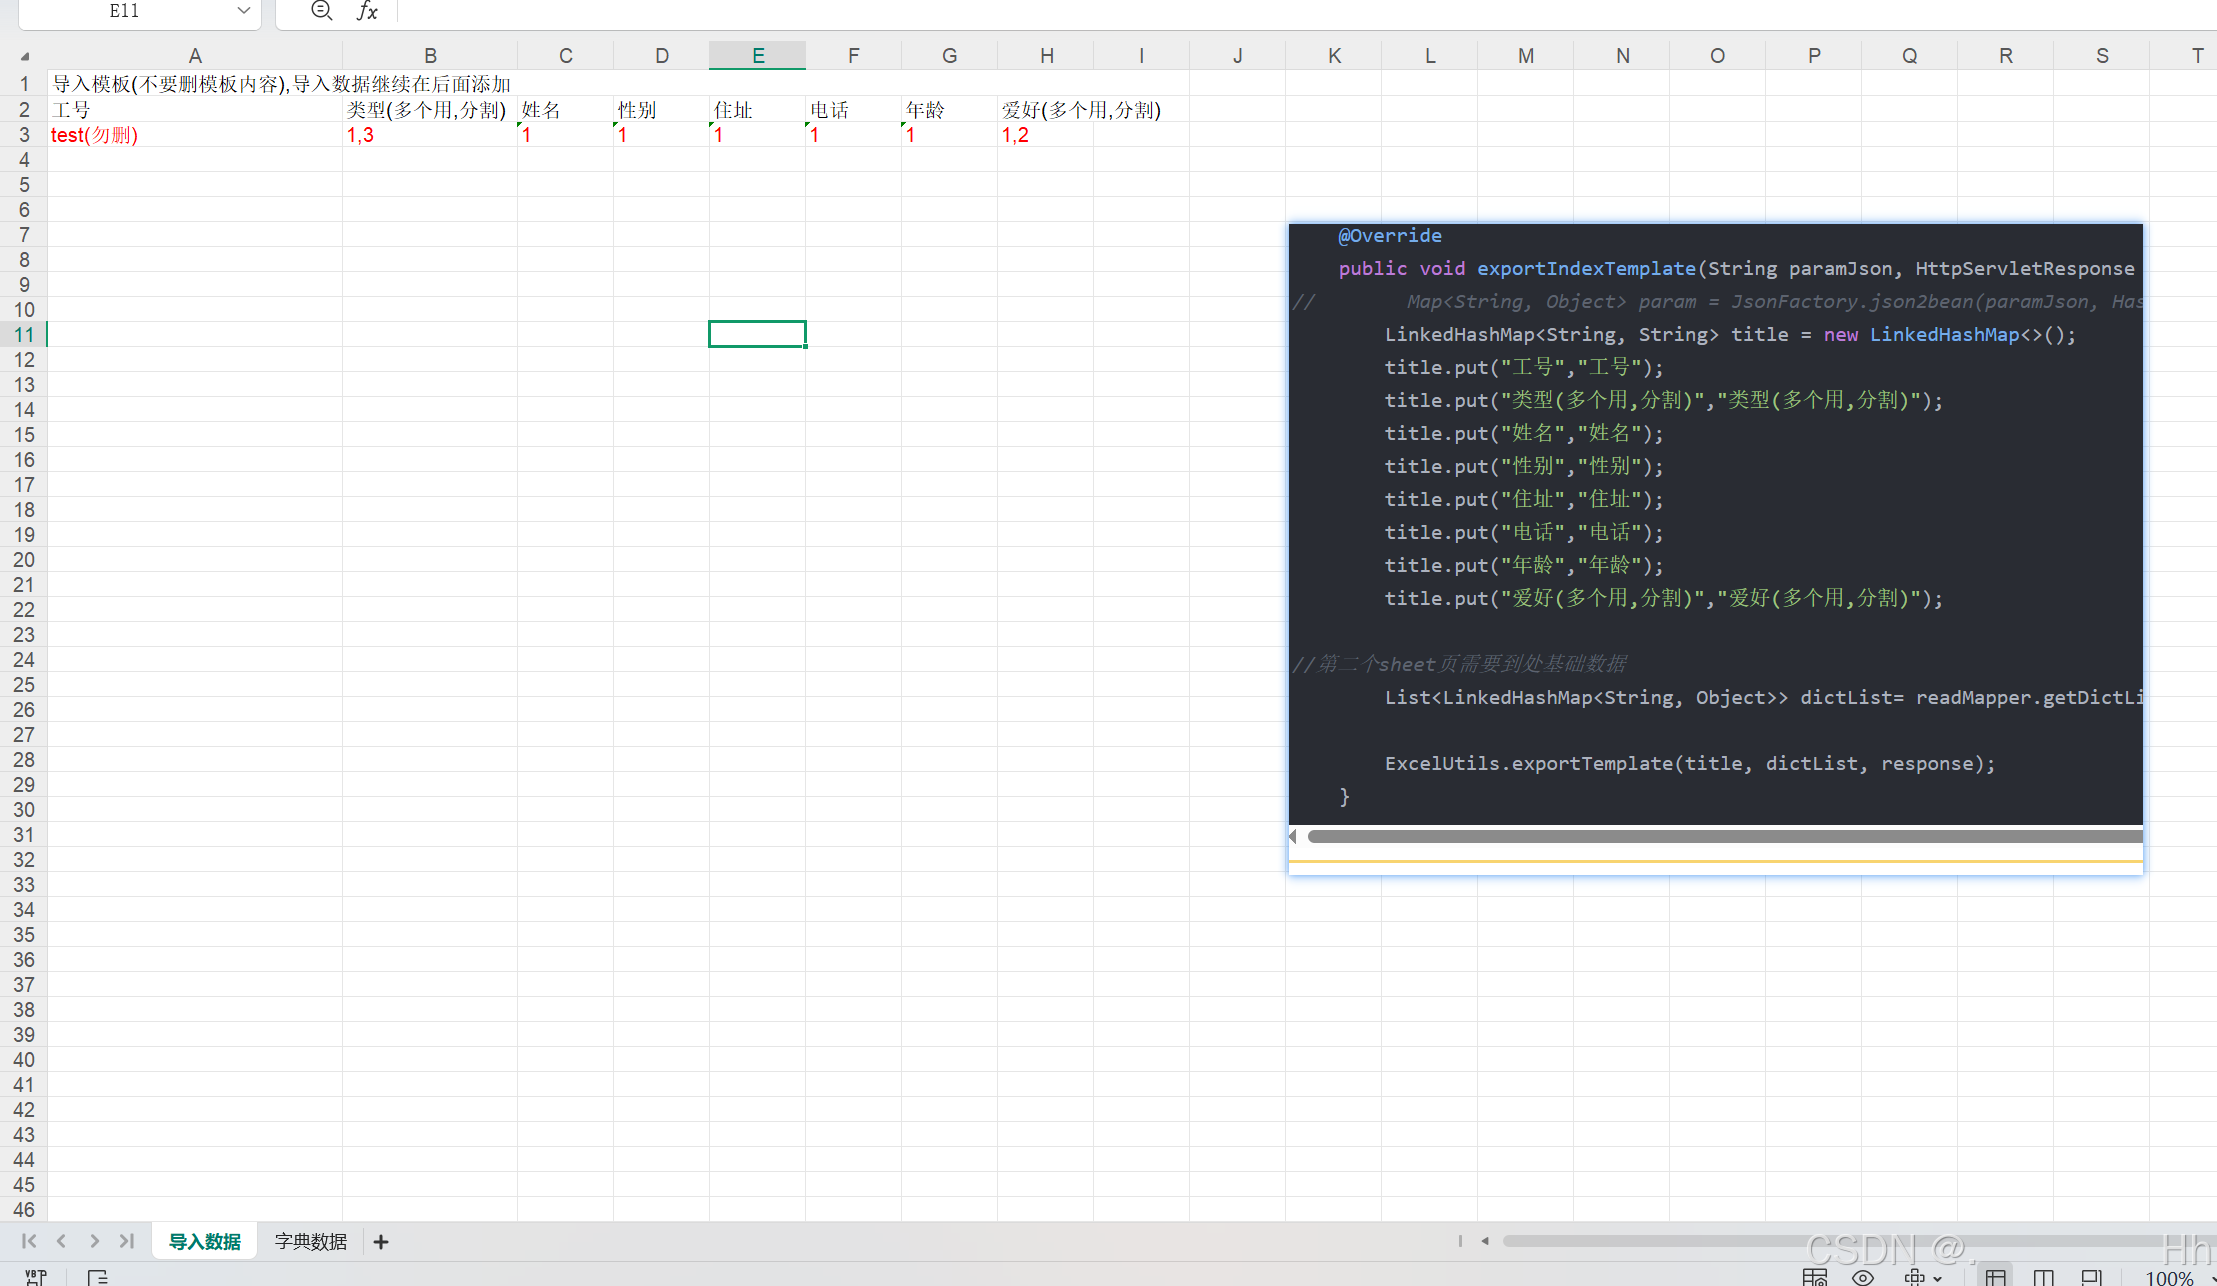Expand the reading mode crosshair dropdown

1937,1278
